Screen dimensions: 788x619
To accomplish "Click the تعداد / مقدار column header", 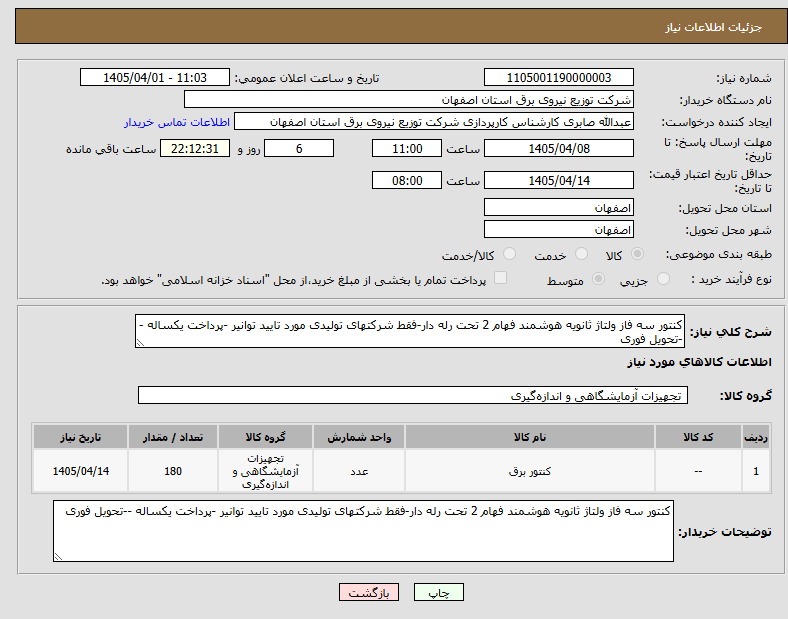I will tap(173, 437).
